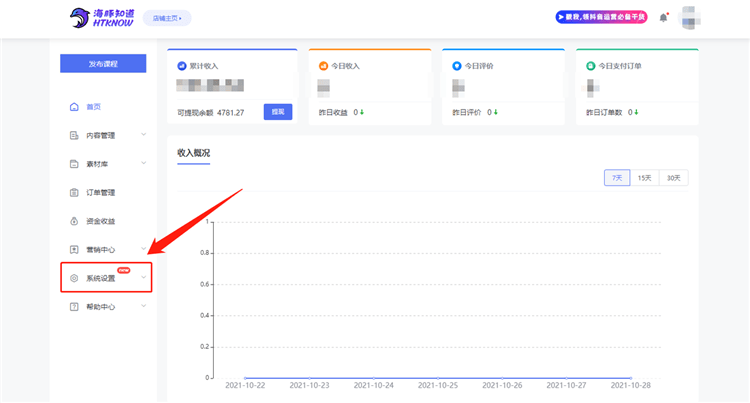Click the notification bell icon
Viewport: 750px width, 403px height.
click(663, 18)
